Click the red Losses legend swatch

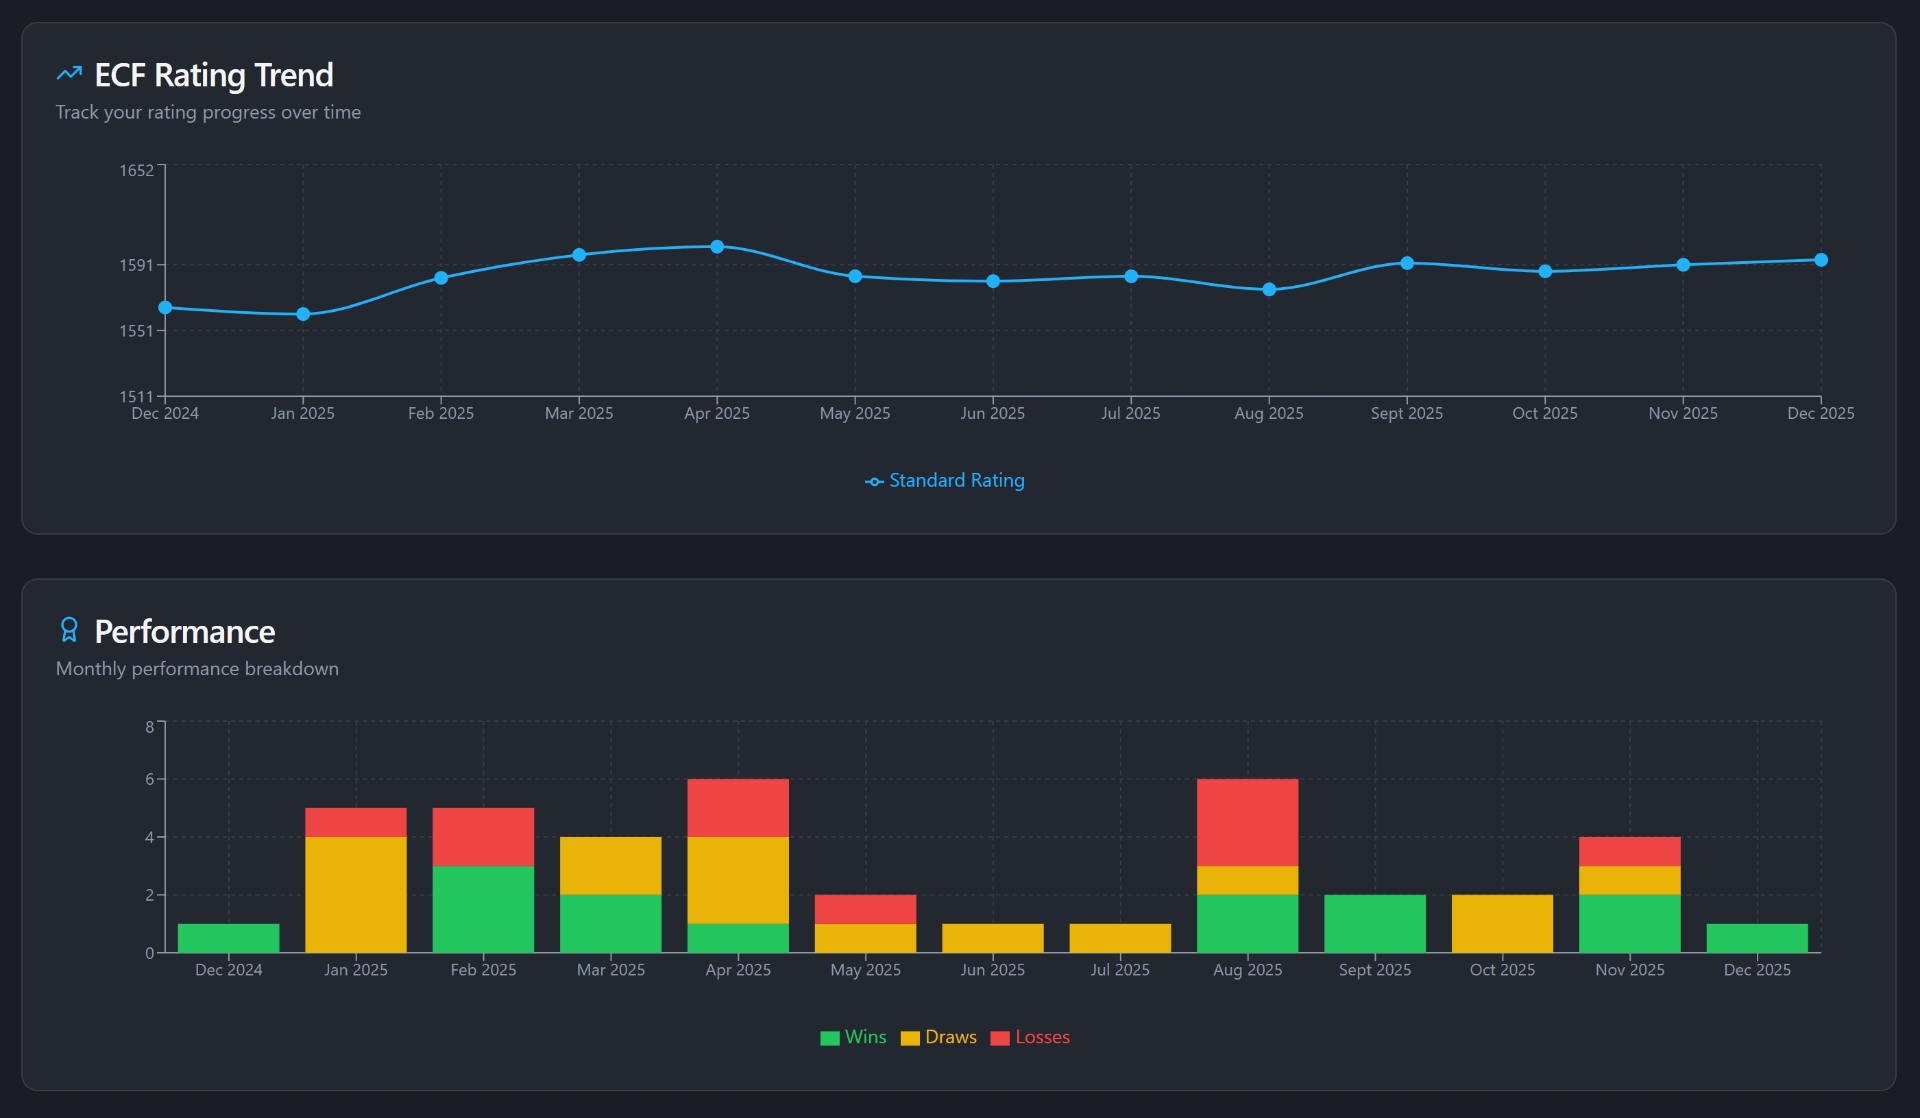click(999, 1038)
